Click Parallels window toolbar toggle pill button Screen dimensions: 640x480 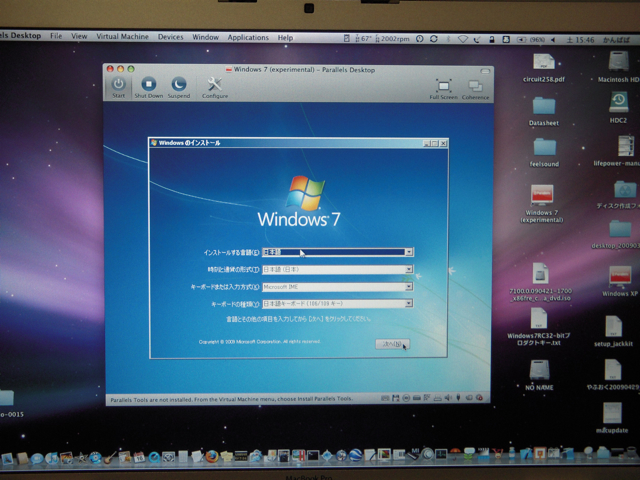(x=485, y=71)
